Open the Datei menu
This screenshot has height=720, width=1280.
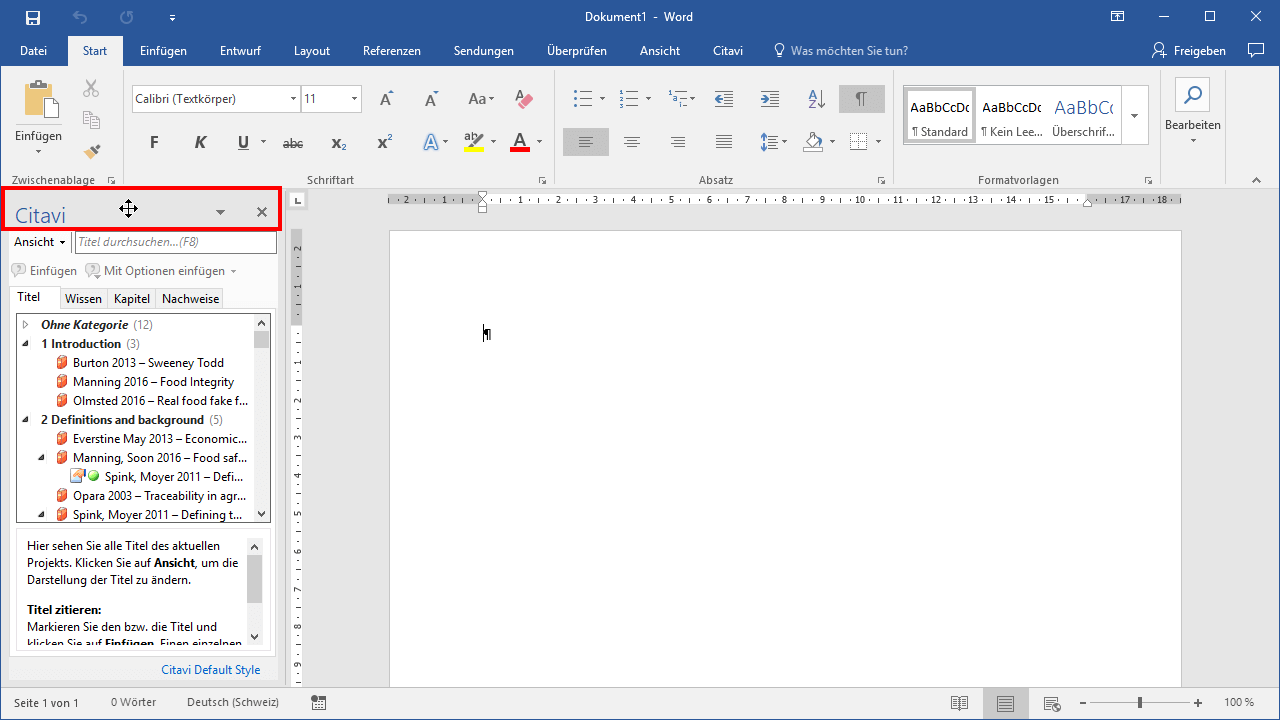(x=33, y=51)
